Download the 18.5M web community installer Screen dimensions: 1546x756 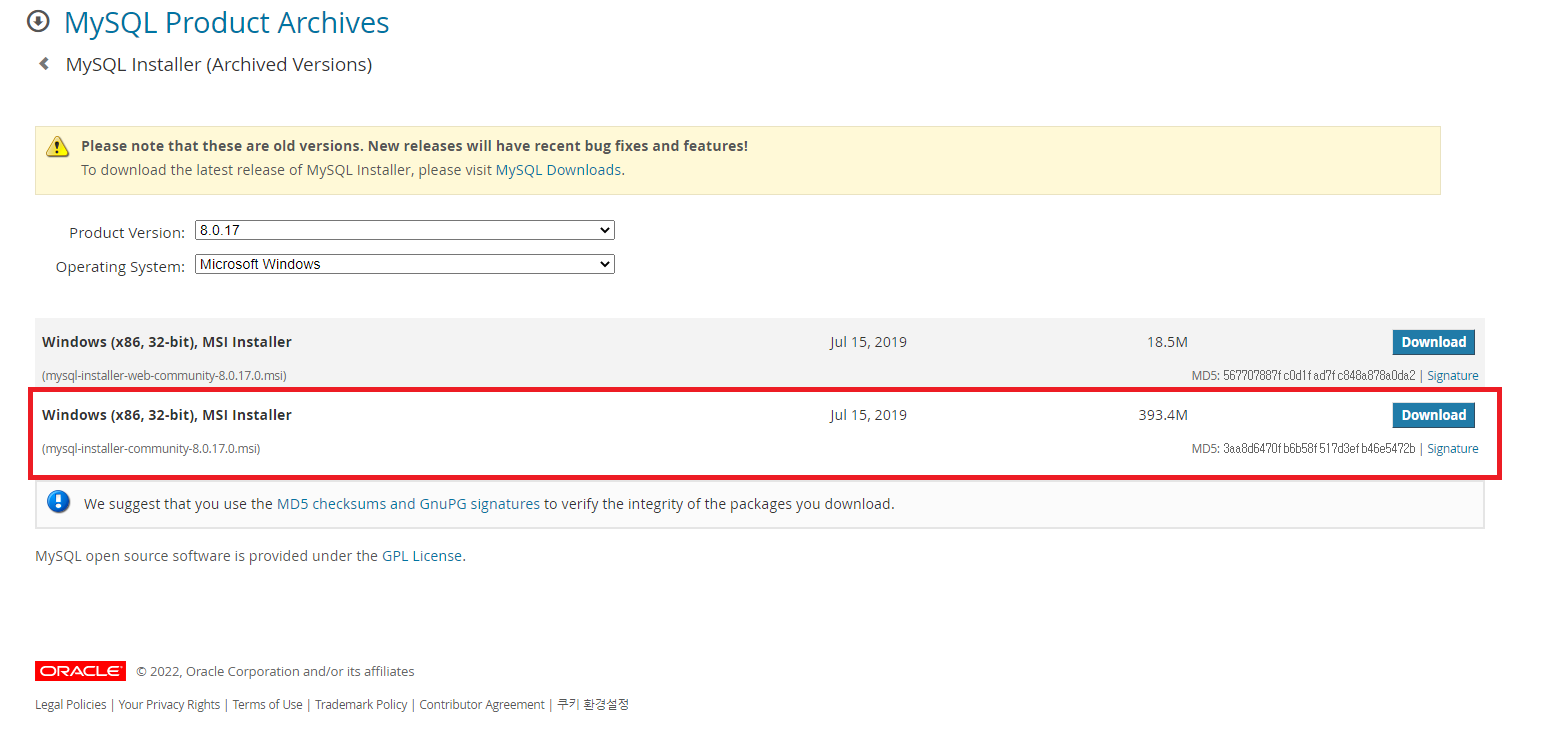1433,342
